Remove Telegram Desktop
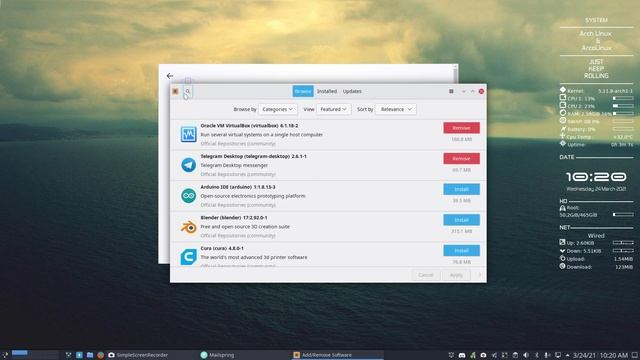 [x=461, y=158]
